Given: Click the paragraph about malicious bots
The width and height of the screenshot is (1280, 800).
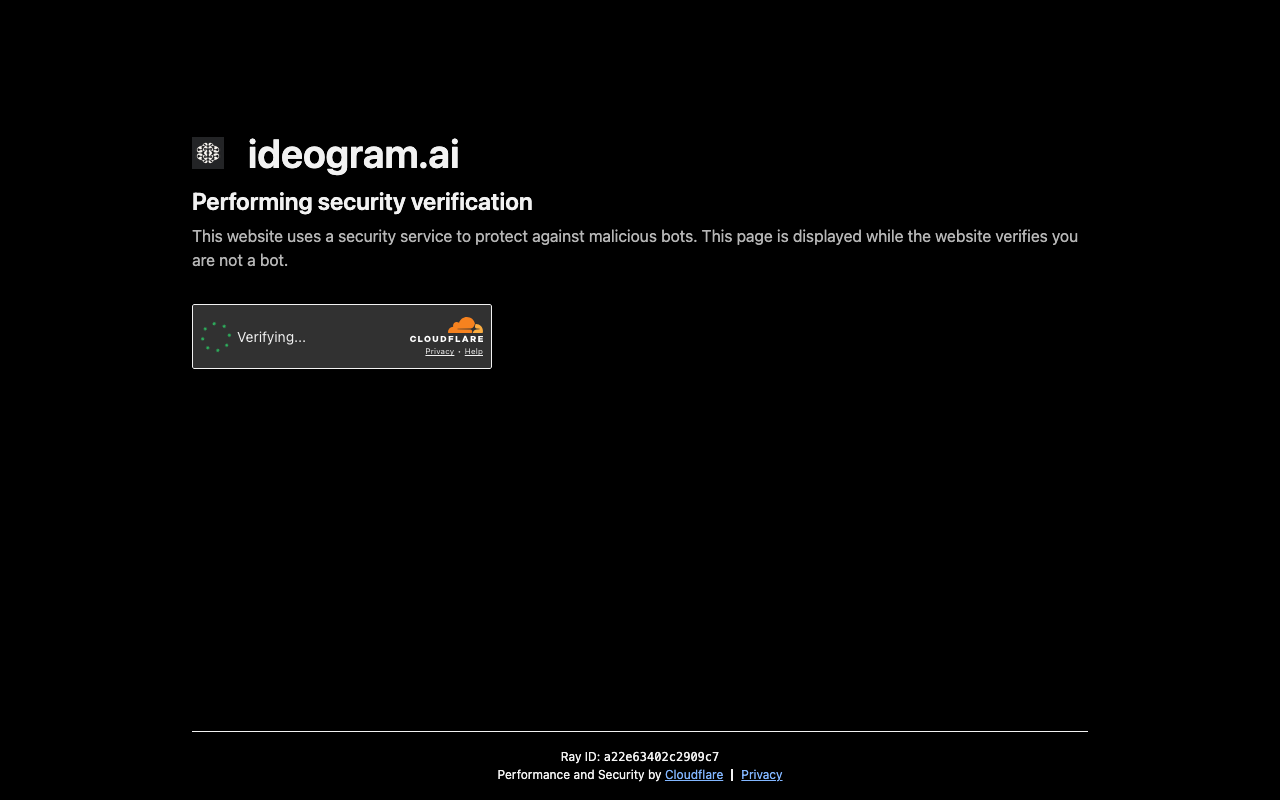Looking at the screenshot, I should coord(635,248).
